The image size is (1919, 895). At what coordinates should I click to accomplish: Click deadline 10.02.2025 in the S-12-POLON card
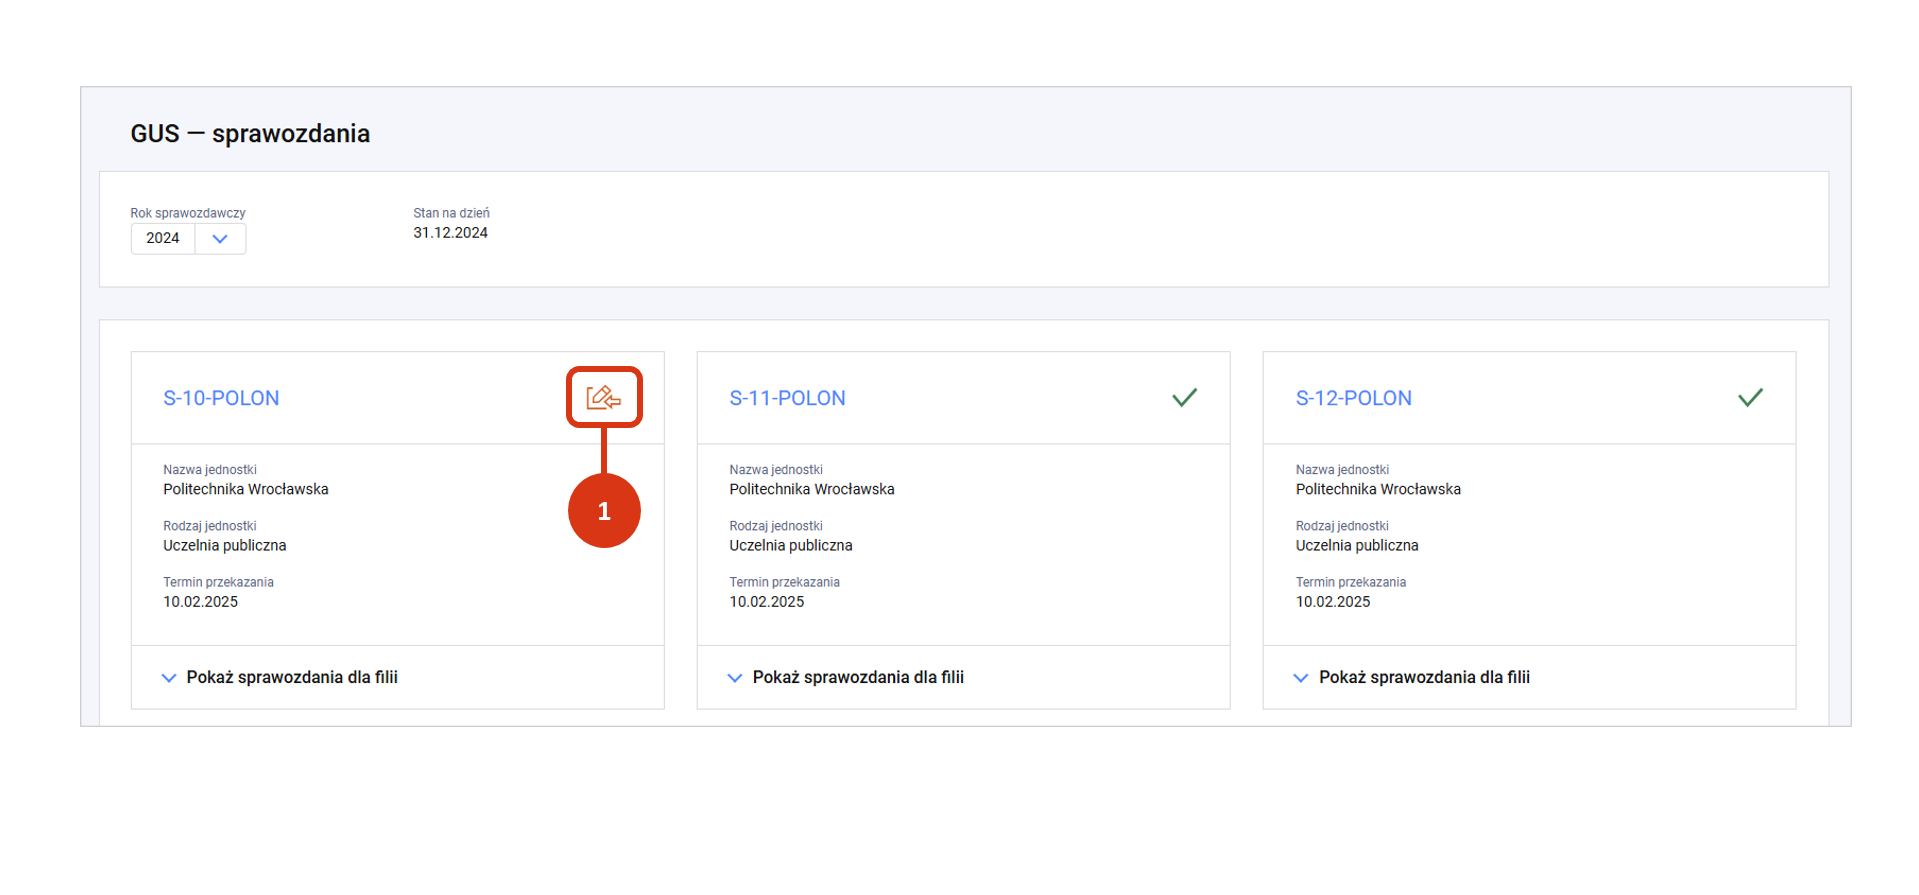coord(1333,602)
